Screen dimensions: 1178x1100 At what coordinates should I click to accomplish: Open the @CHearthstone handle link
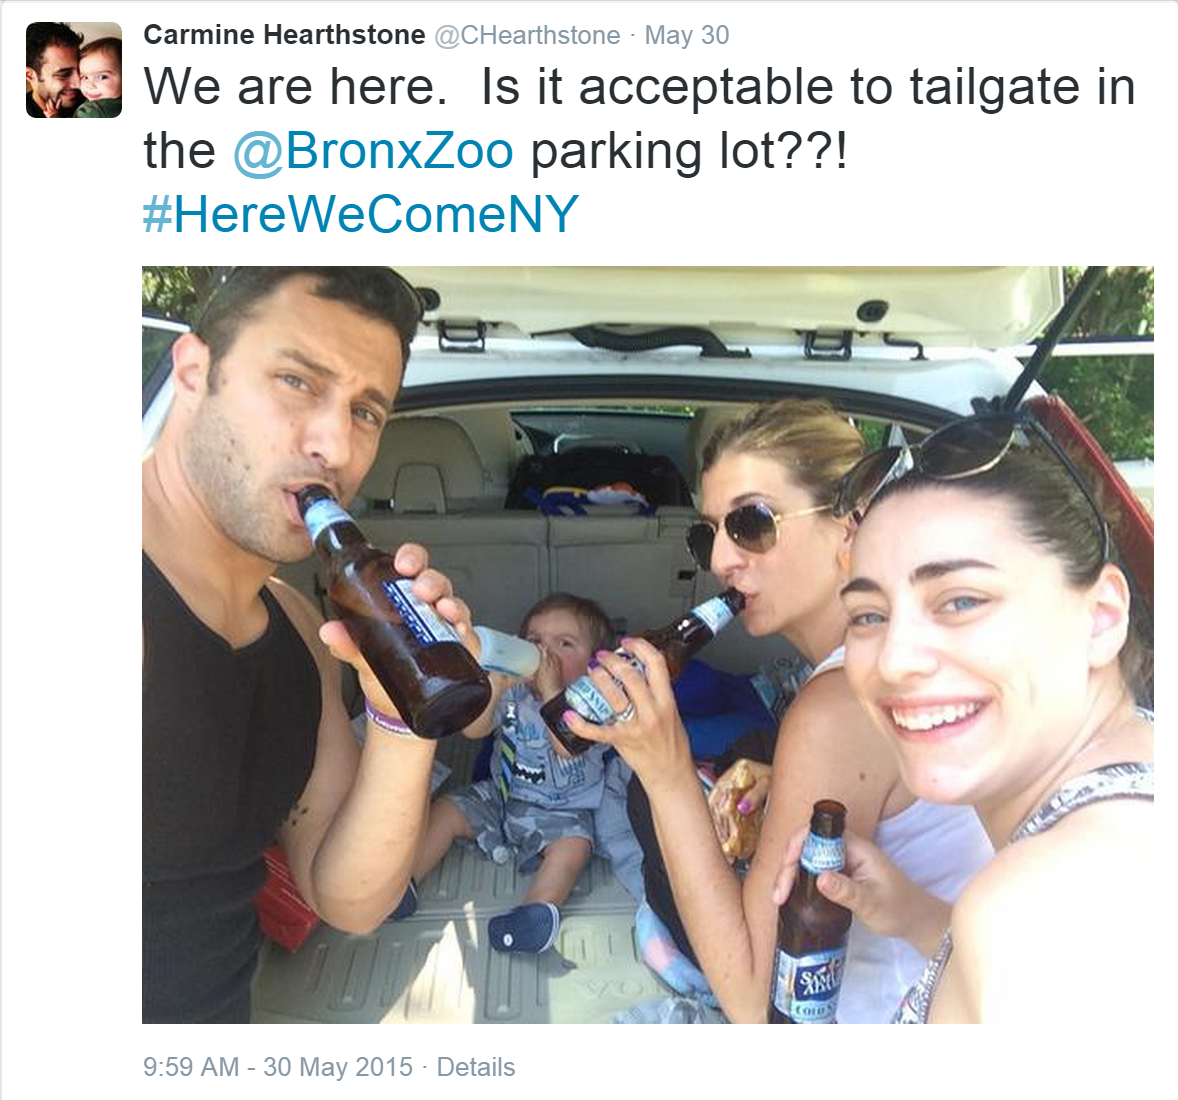[x=528, y=35]
